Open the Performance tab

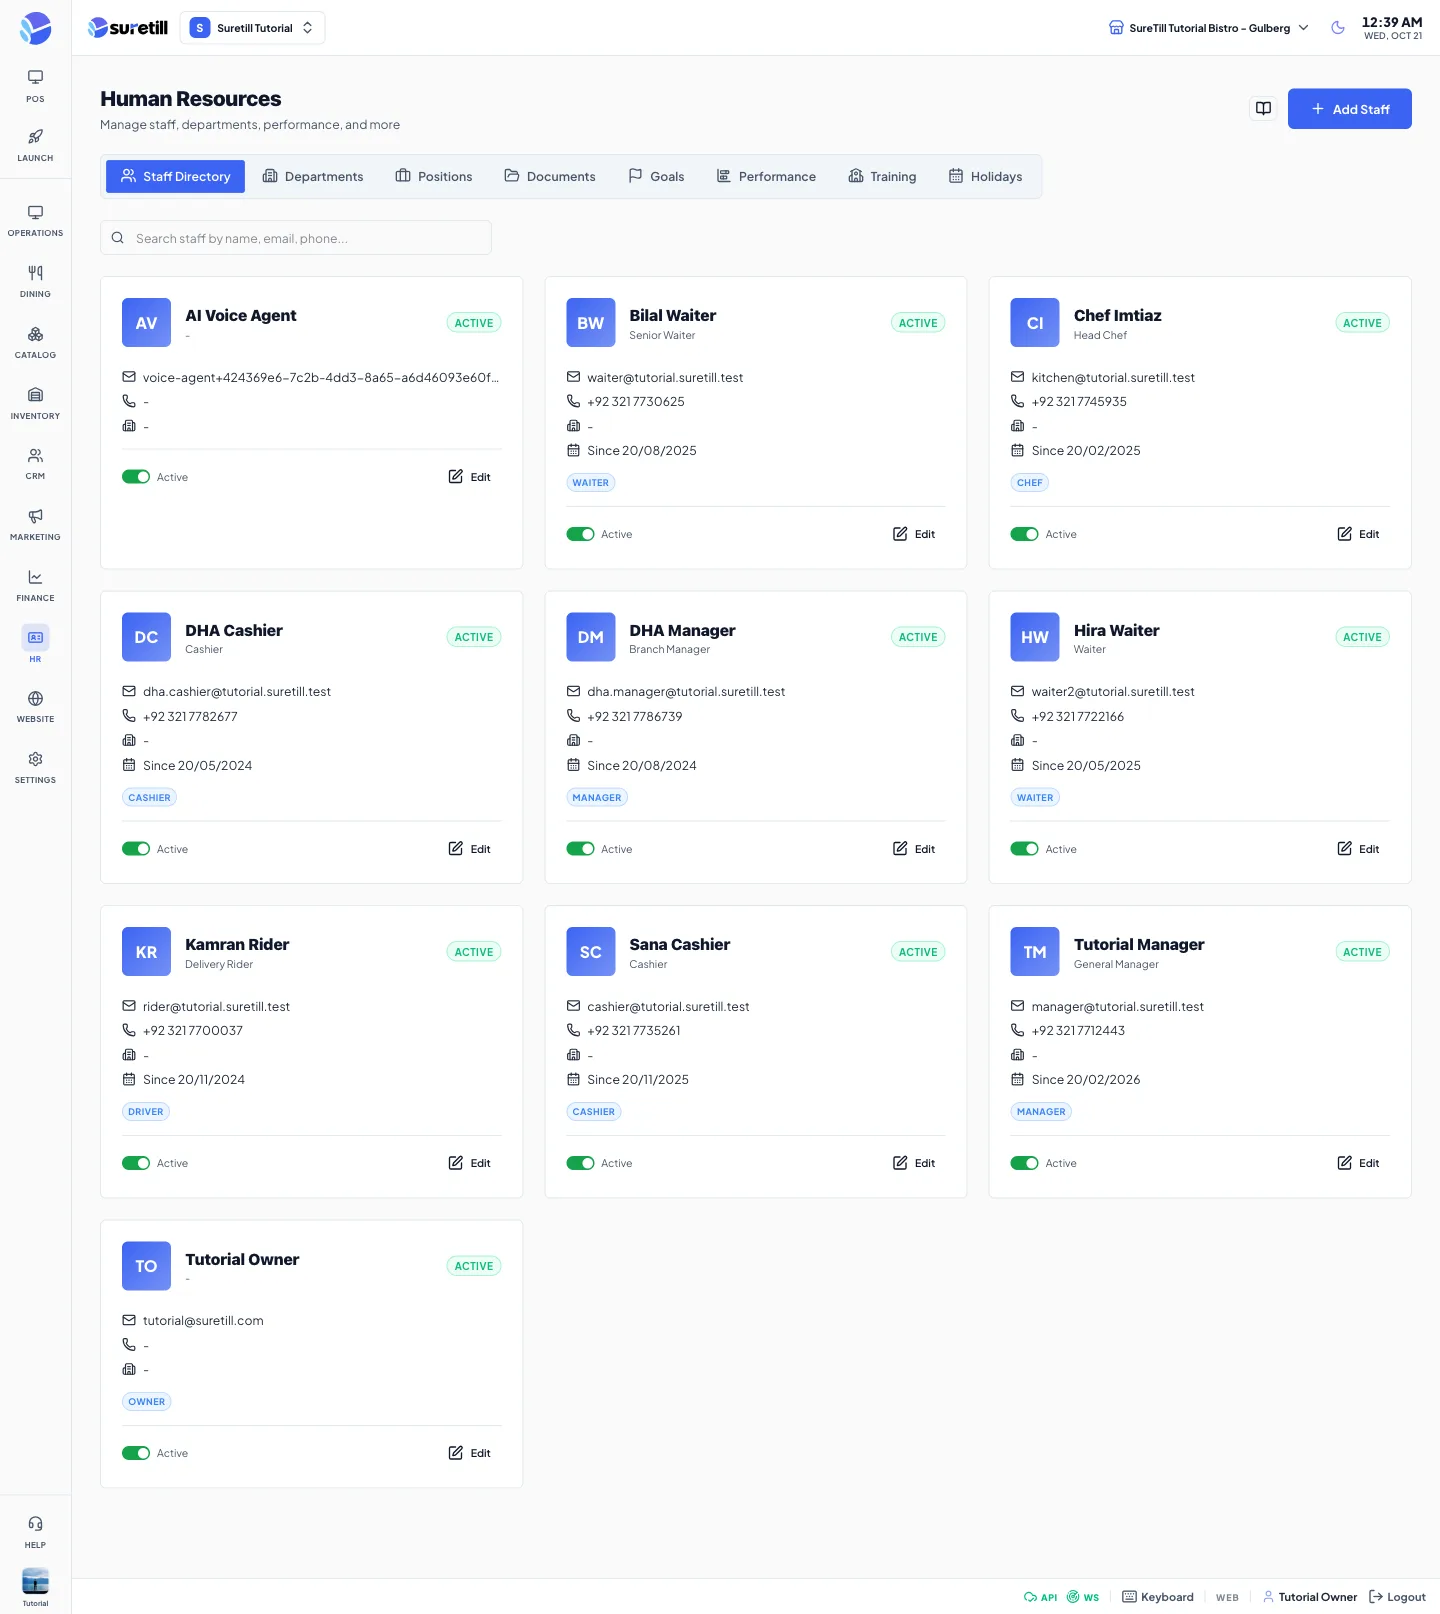point(766,176)
